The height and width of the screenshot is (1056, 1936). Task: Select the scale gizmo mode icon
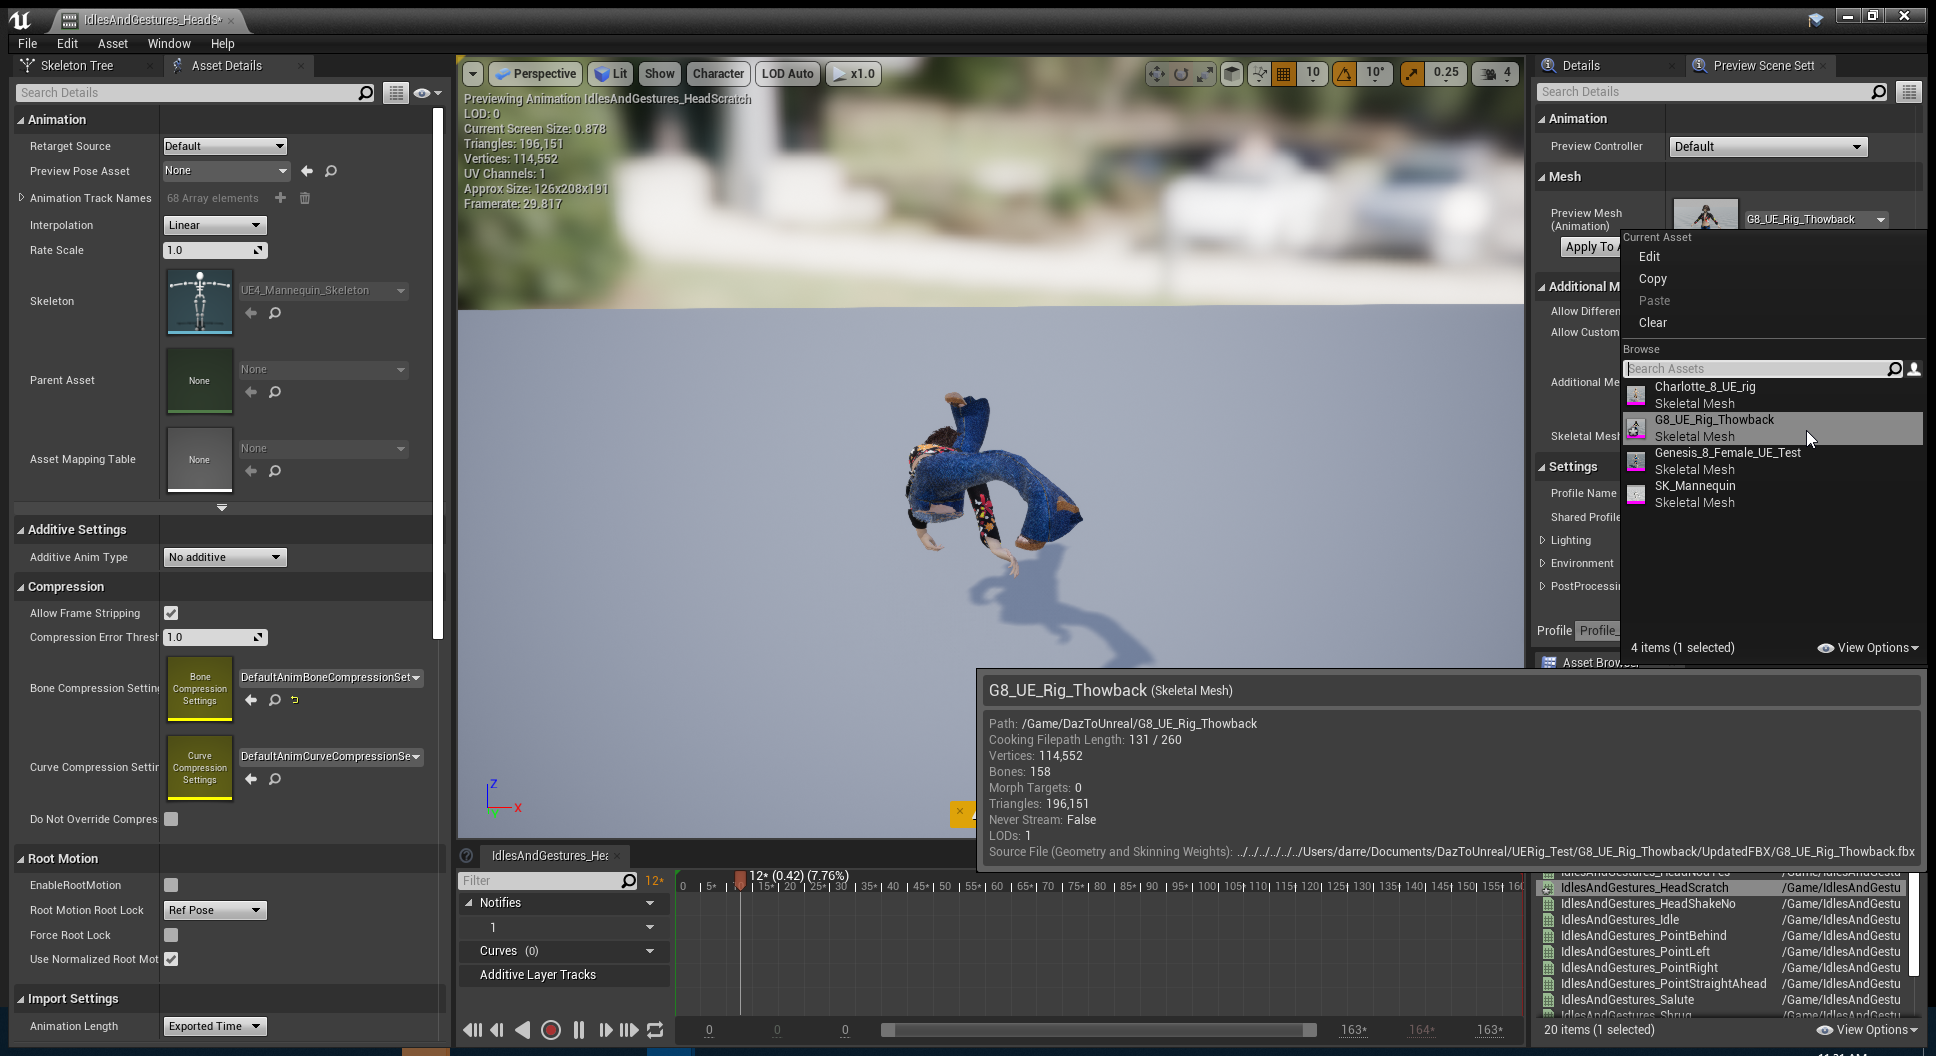1205,74
